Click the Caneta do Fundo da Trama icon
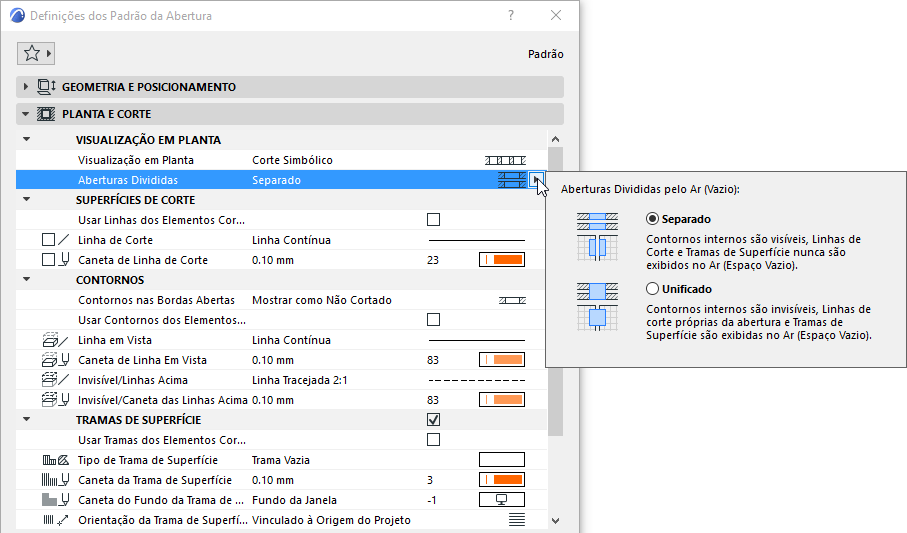This screenshot has height=533, width=907. 56,499
